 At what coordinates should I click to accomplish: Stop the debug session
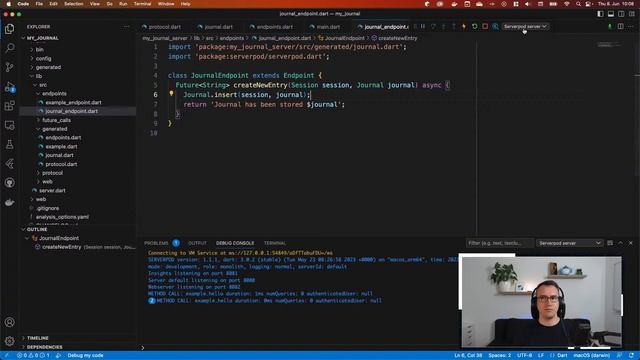click(485, 27)
